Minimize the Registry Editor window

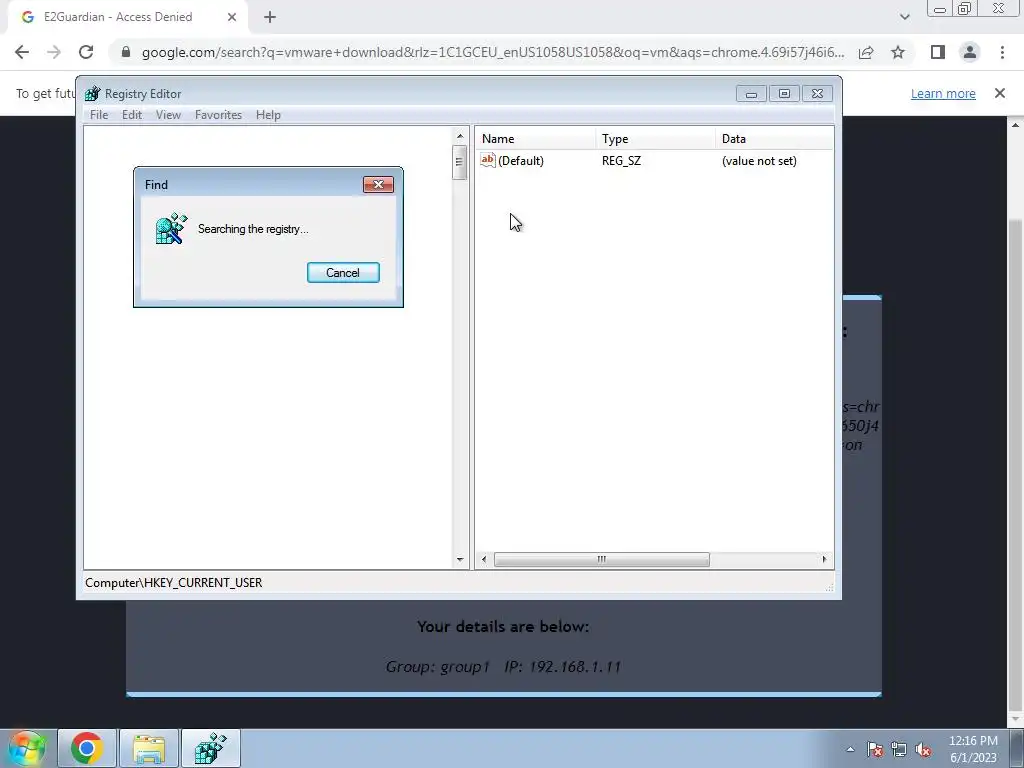point(751,93)
